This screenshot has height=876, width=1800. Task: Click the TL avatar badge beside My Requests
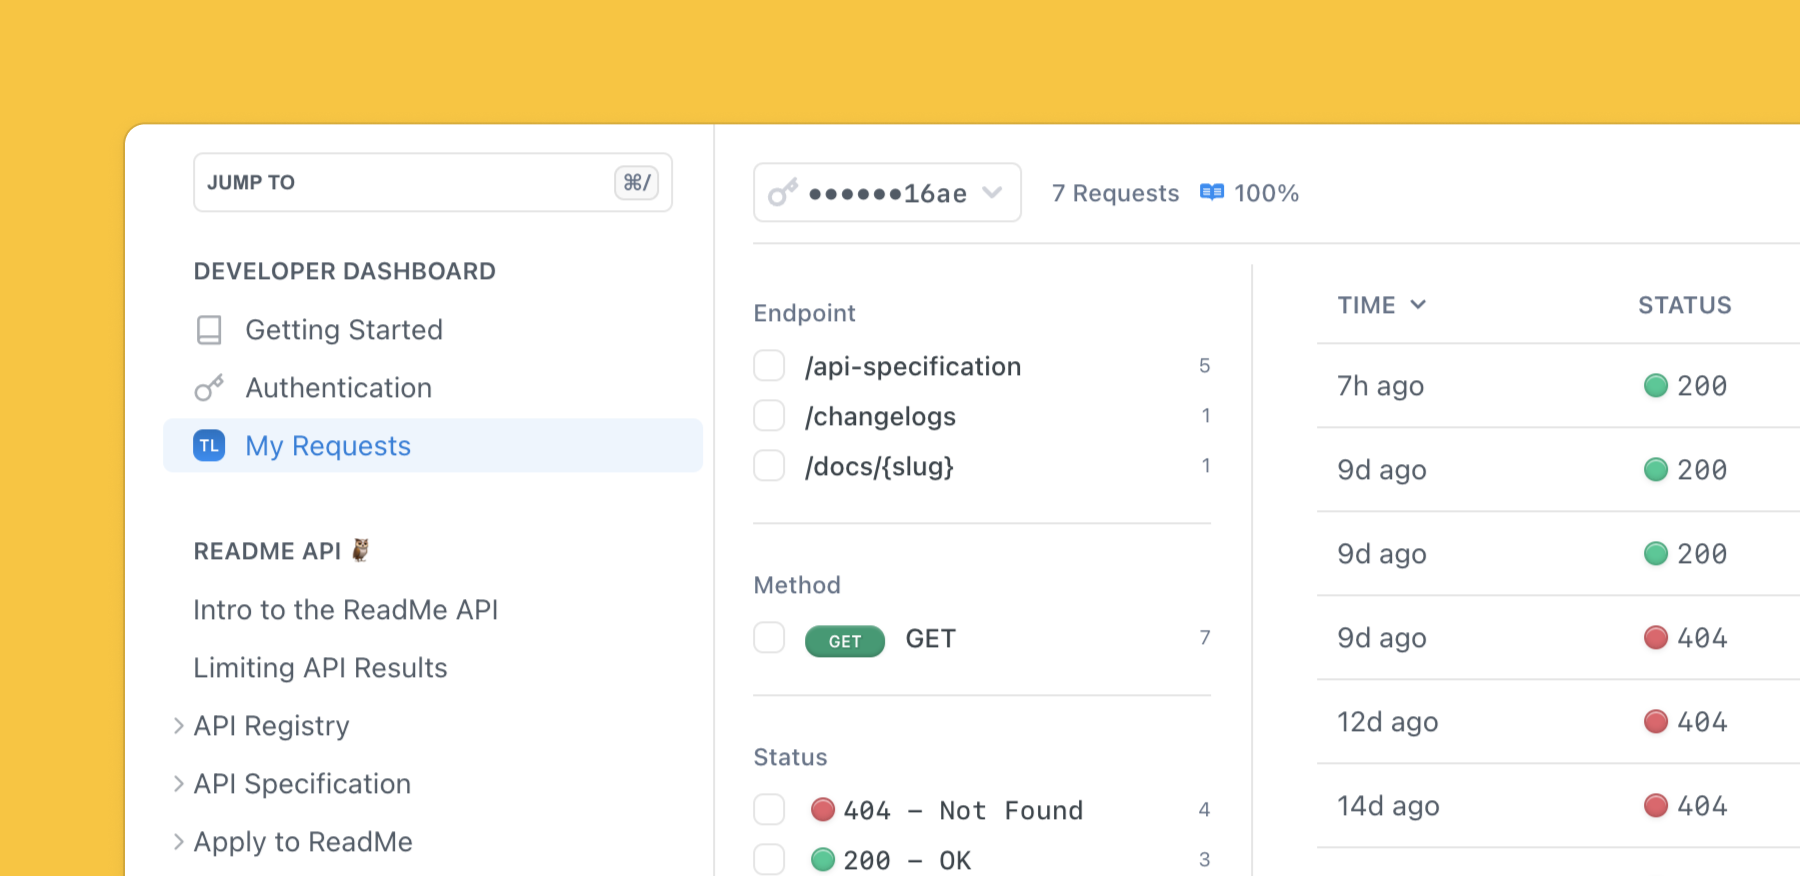pos(209,446)
